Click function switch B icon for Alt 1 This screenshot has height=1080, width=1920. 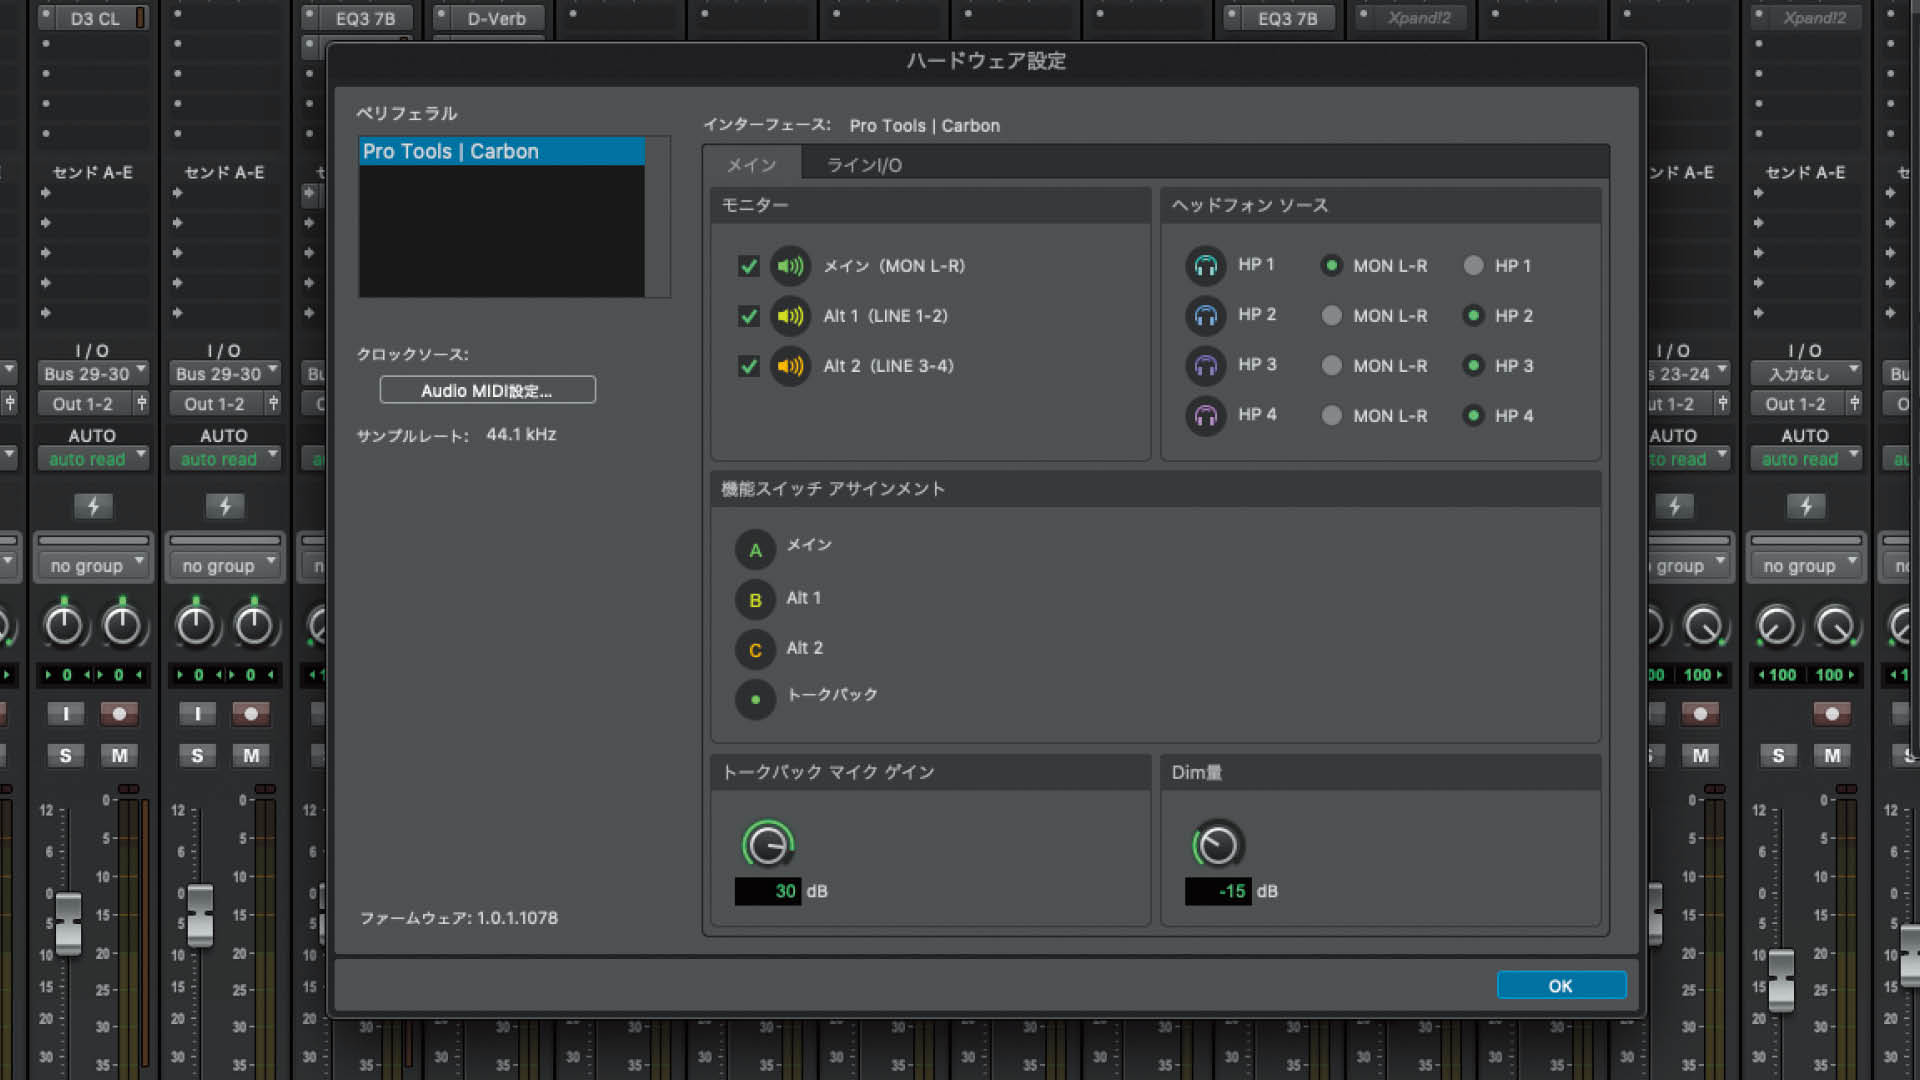point(755,600)
